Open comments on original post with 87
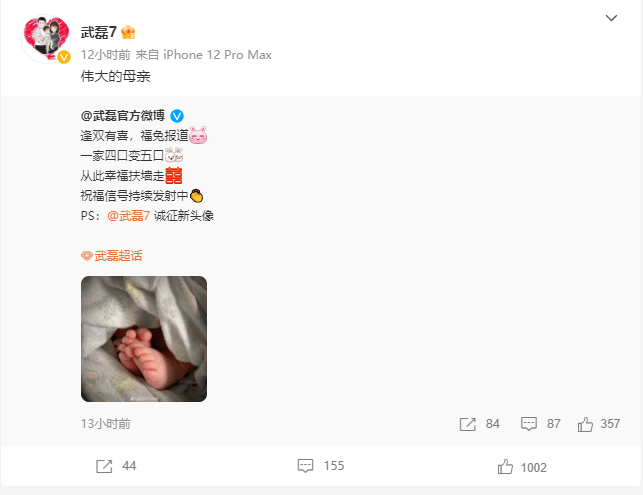643x495 pixels. [540, 424]
